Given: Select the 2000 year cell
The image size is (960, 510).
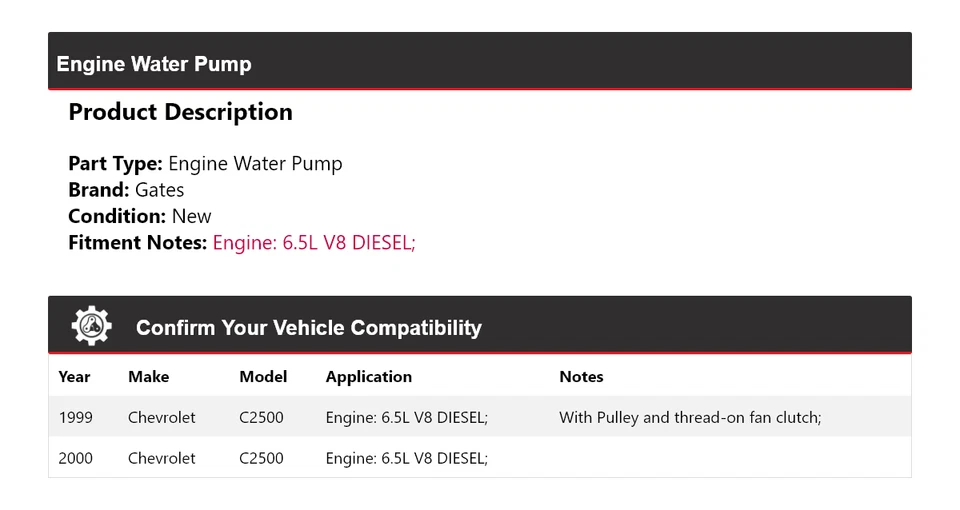Looking at the screenshot, I should (76, 458).
